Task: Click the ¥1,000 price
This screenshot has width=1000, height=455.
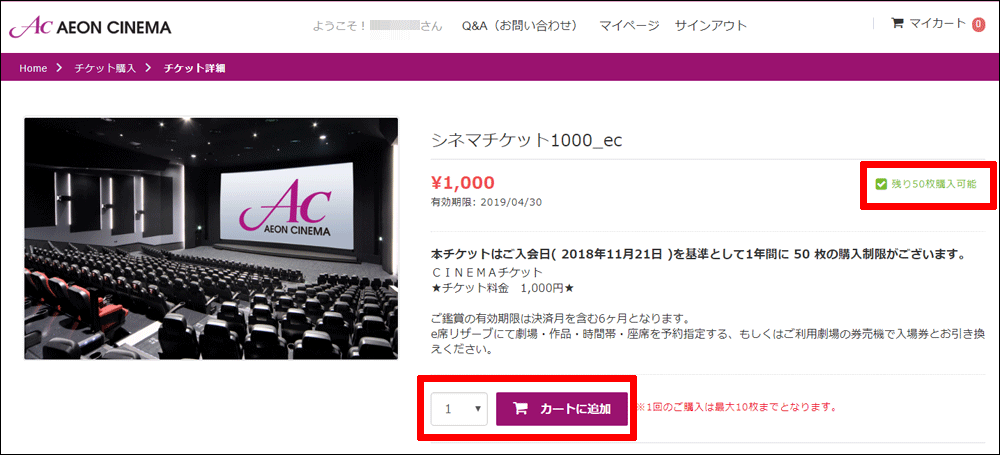Action: pyautogui.click(x=463, y=183)
